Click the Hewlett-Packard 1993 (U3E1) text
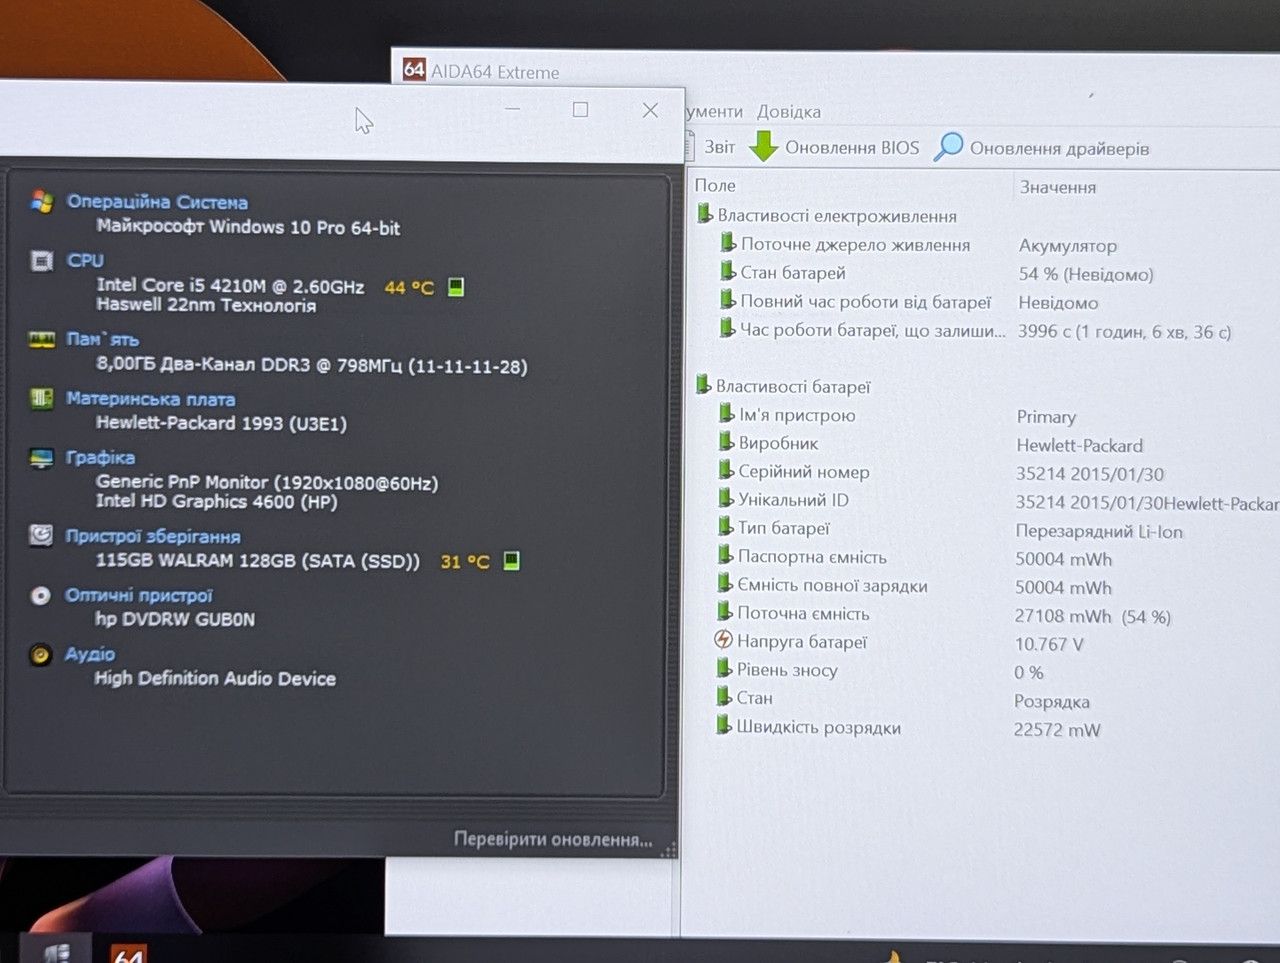1280x963 pixels. (x=221, y=423)
